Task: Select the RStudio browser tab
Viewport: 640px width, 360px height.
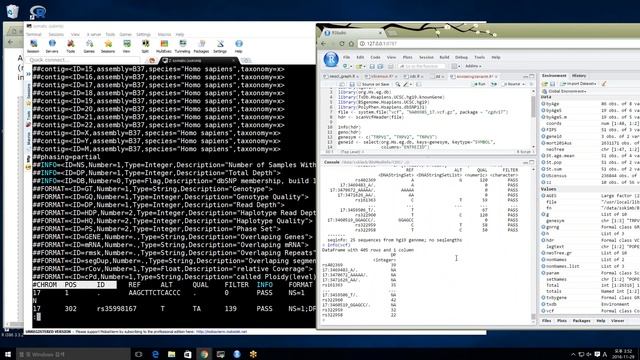Action: (354, 33)
